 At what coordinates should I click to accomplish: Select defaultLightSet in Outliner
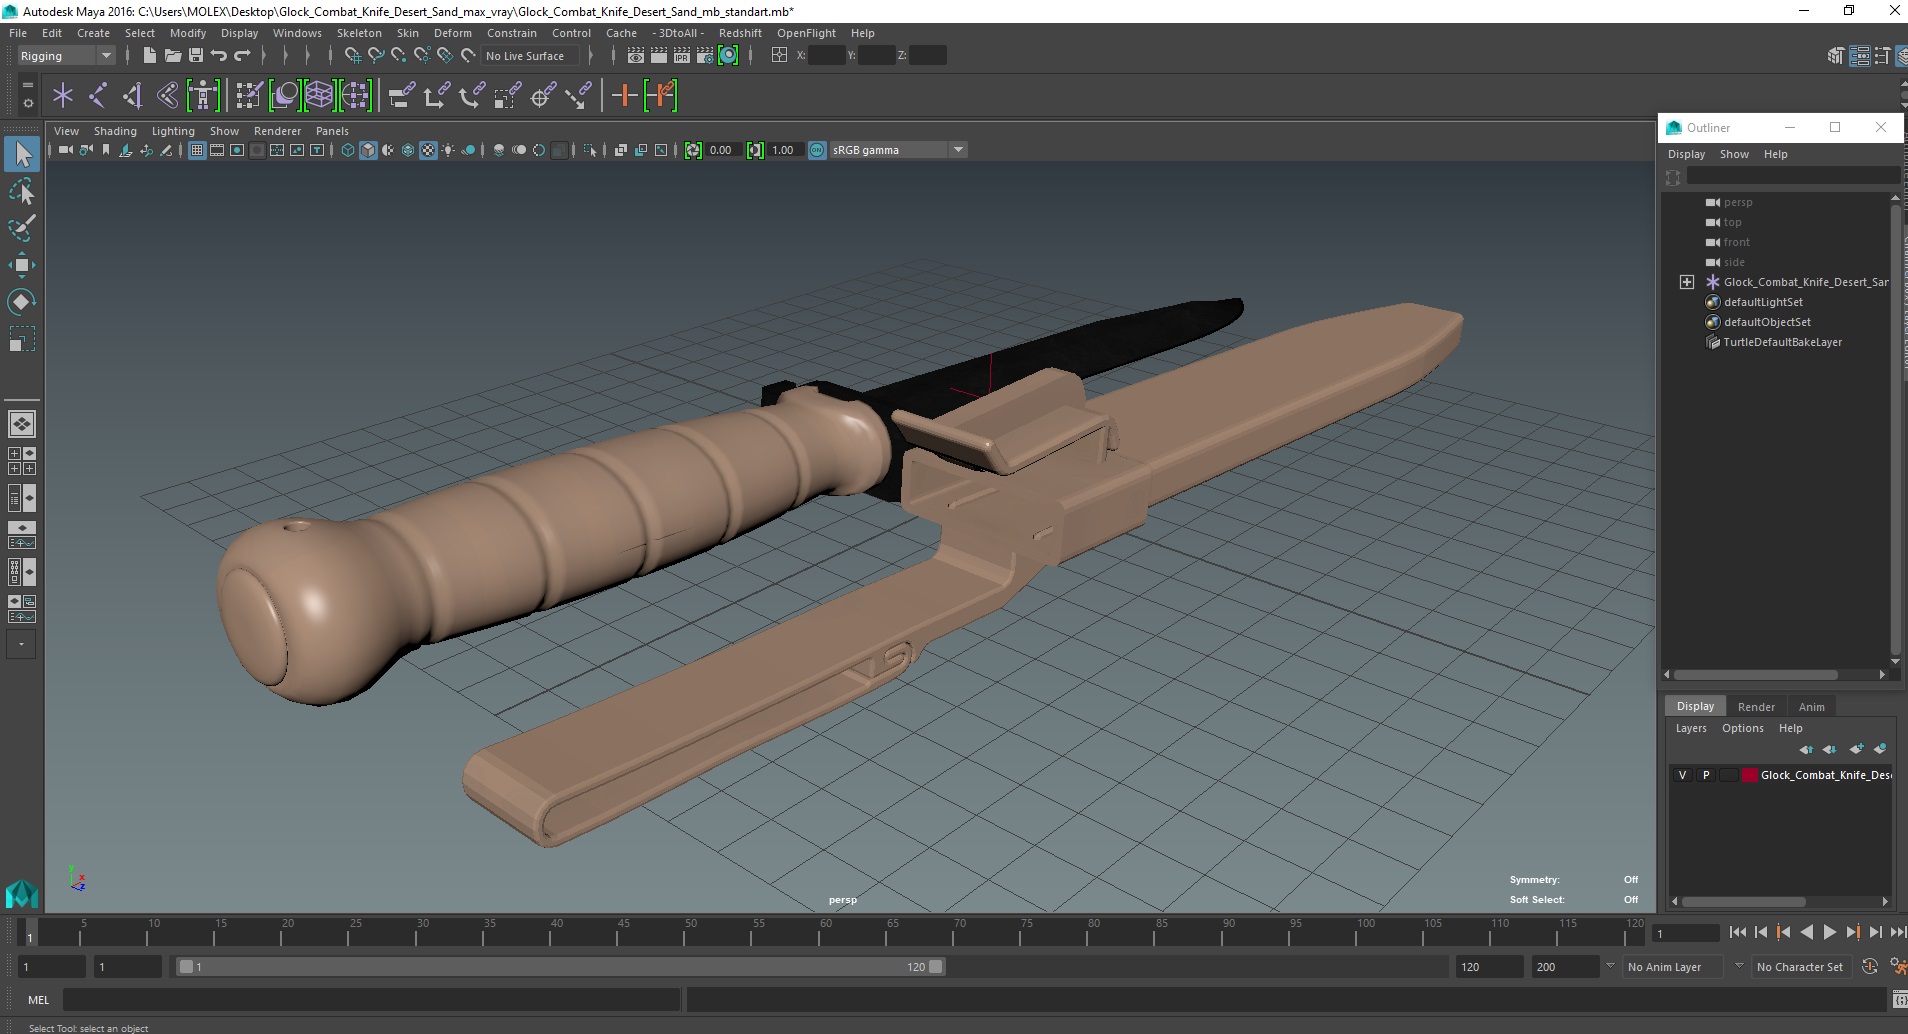[1763, 302]
